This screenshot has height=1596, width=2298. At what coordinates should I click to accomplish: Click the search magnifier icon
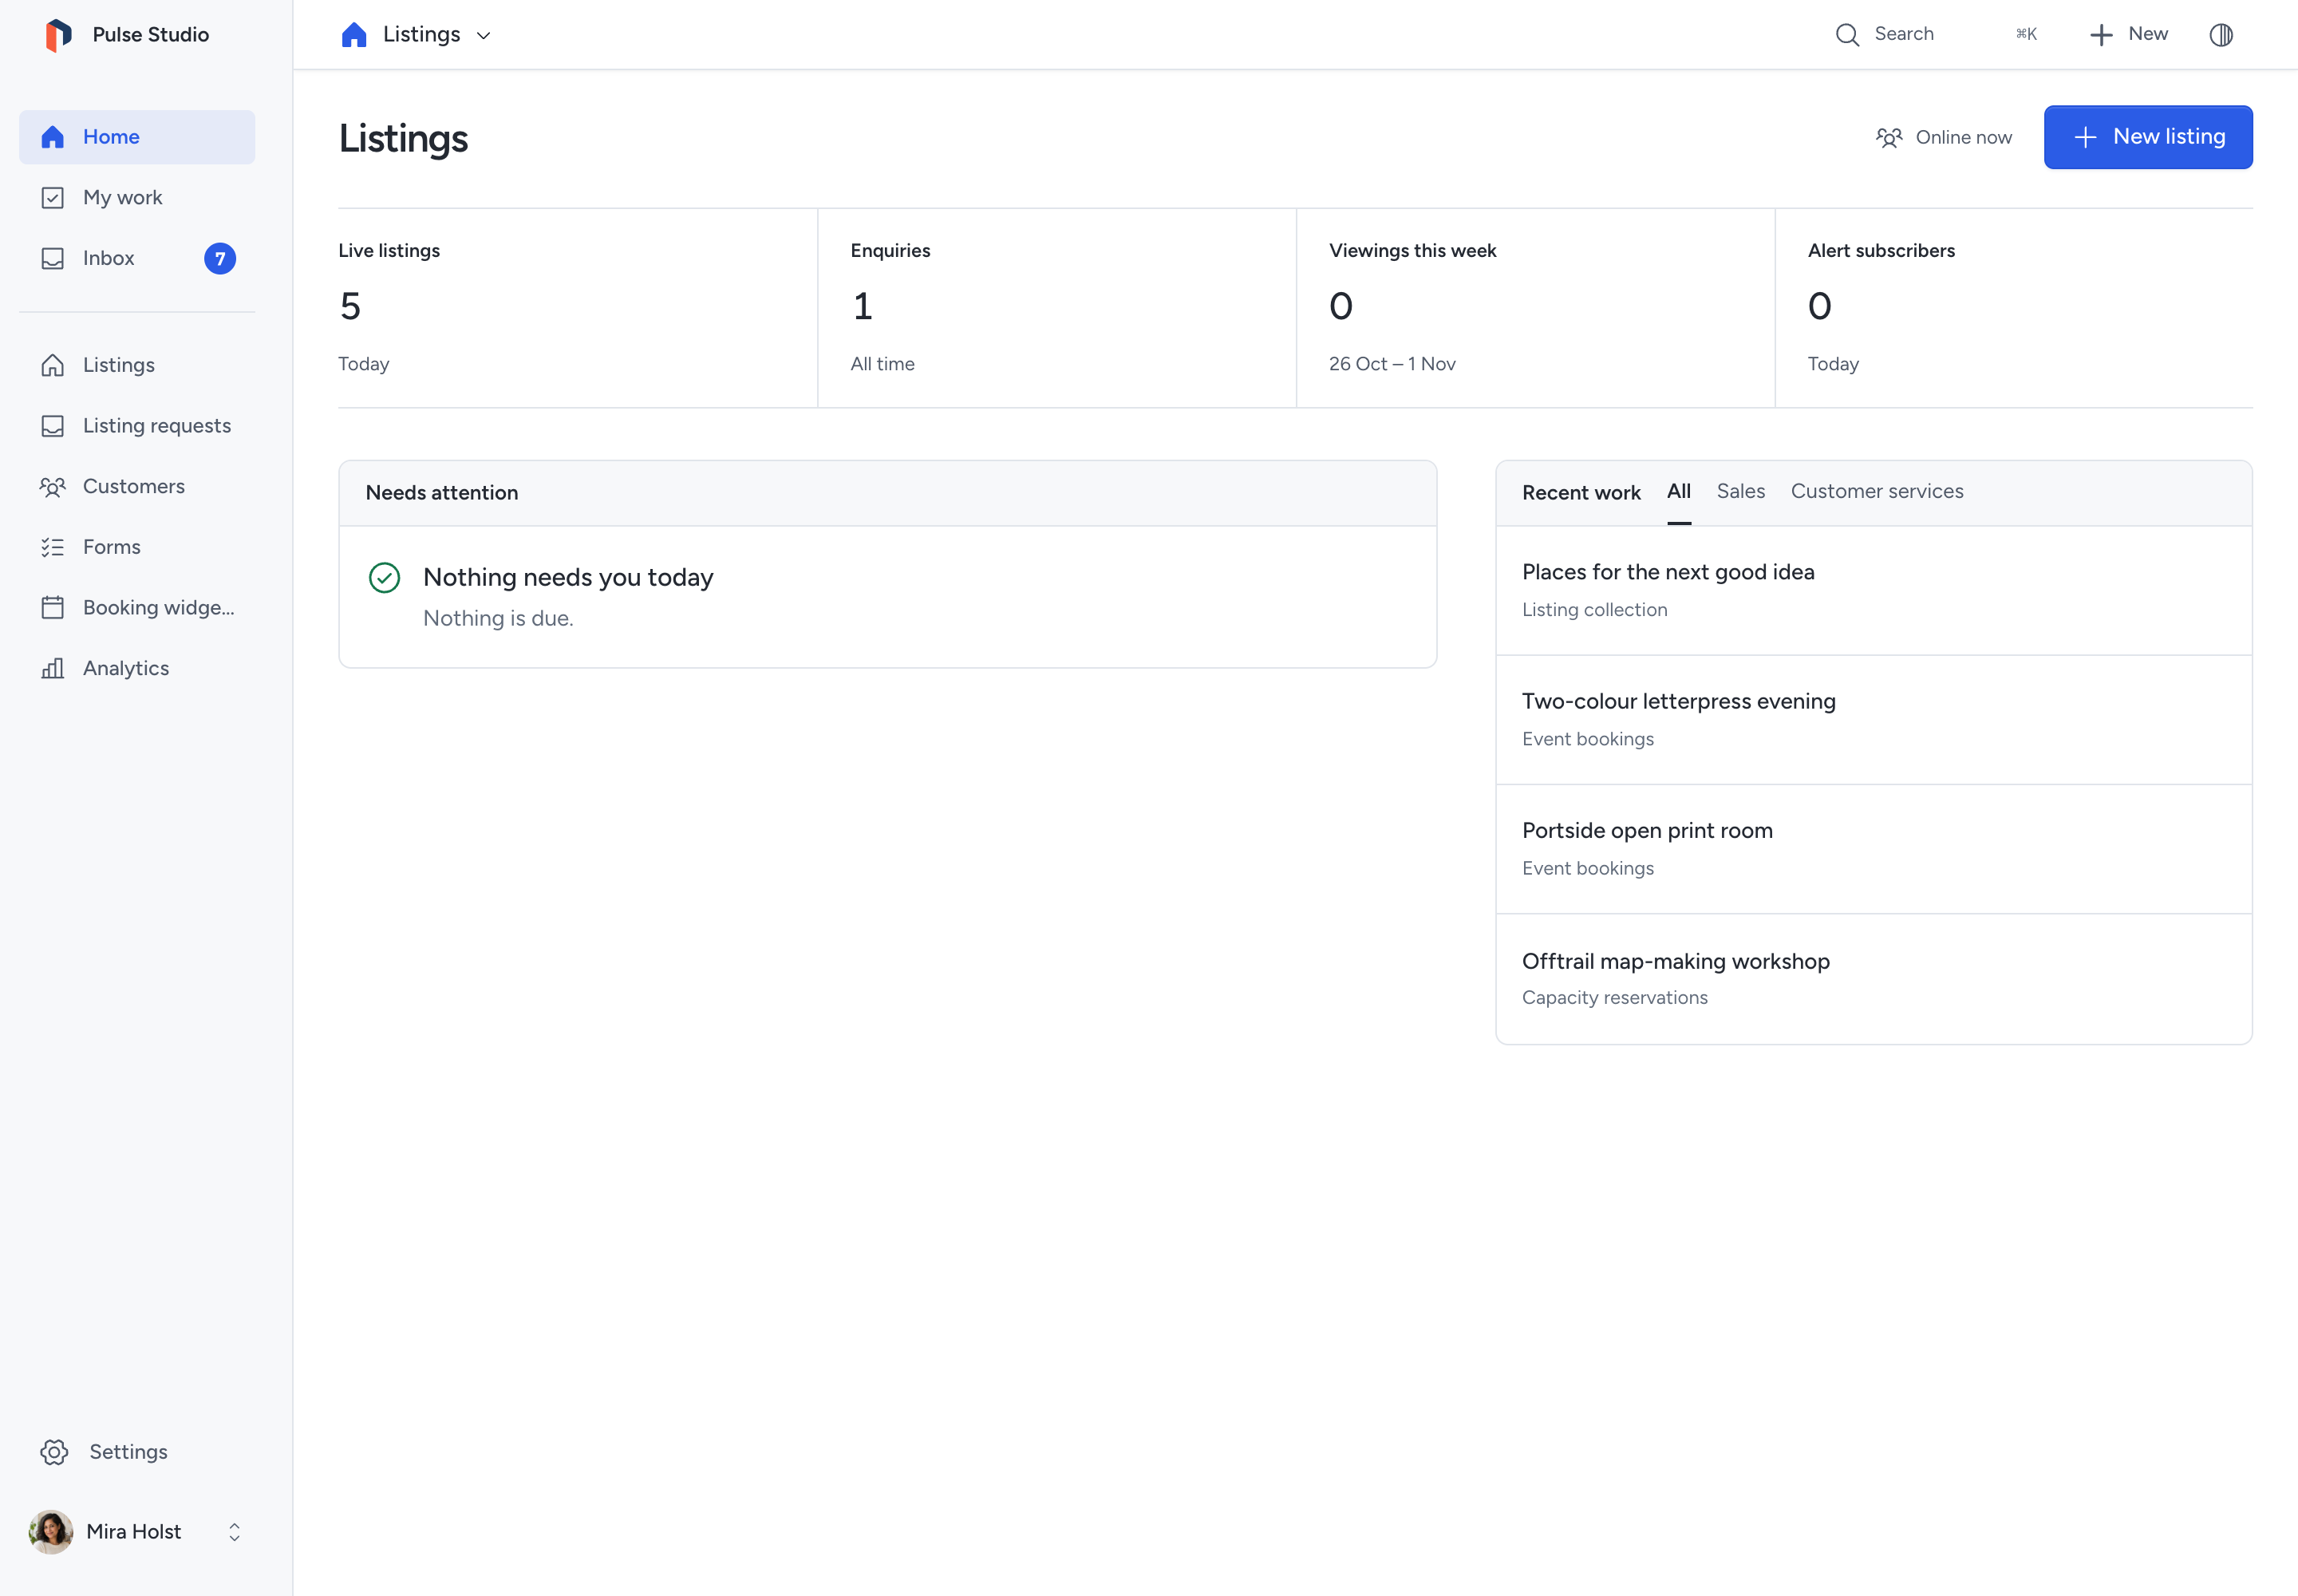pyautogui.click(x=1847, y=35)
